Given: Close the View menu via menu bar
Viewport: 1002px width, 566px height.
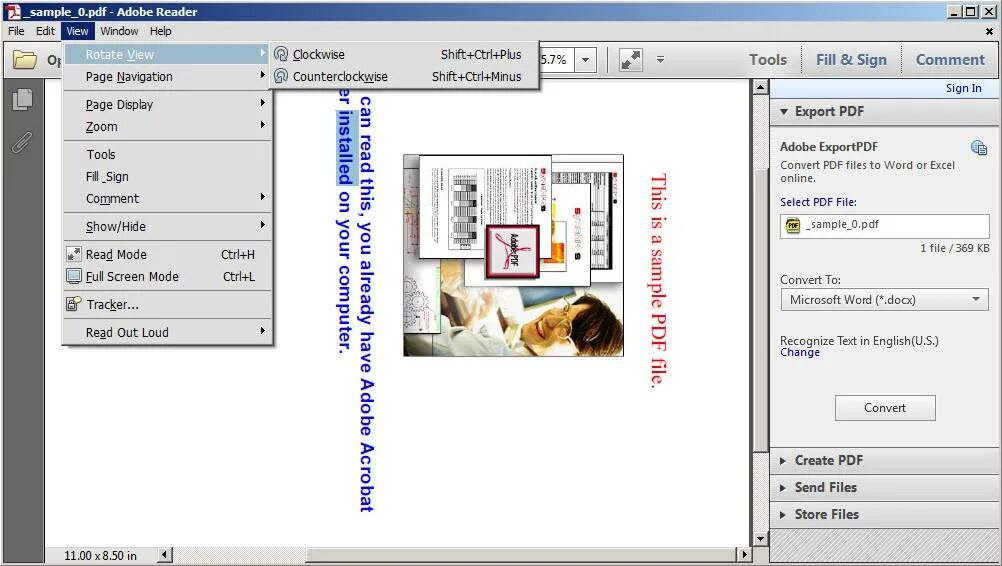Looking at the screenshot, I should 77,31.
